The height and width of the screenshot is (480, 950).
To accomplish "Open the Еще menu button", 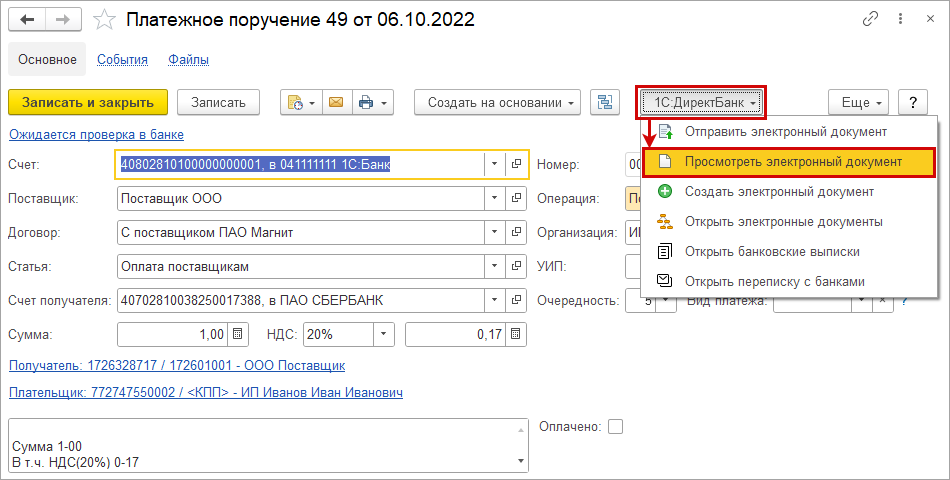I will click(x=858, y=102).
